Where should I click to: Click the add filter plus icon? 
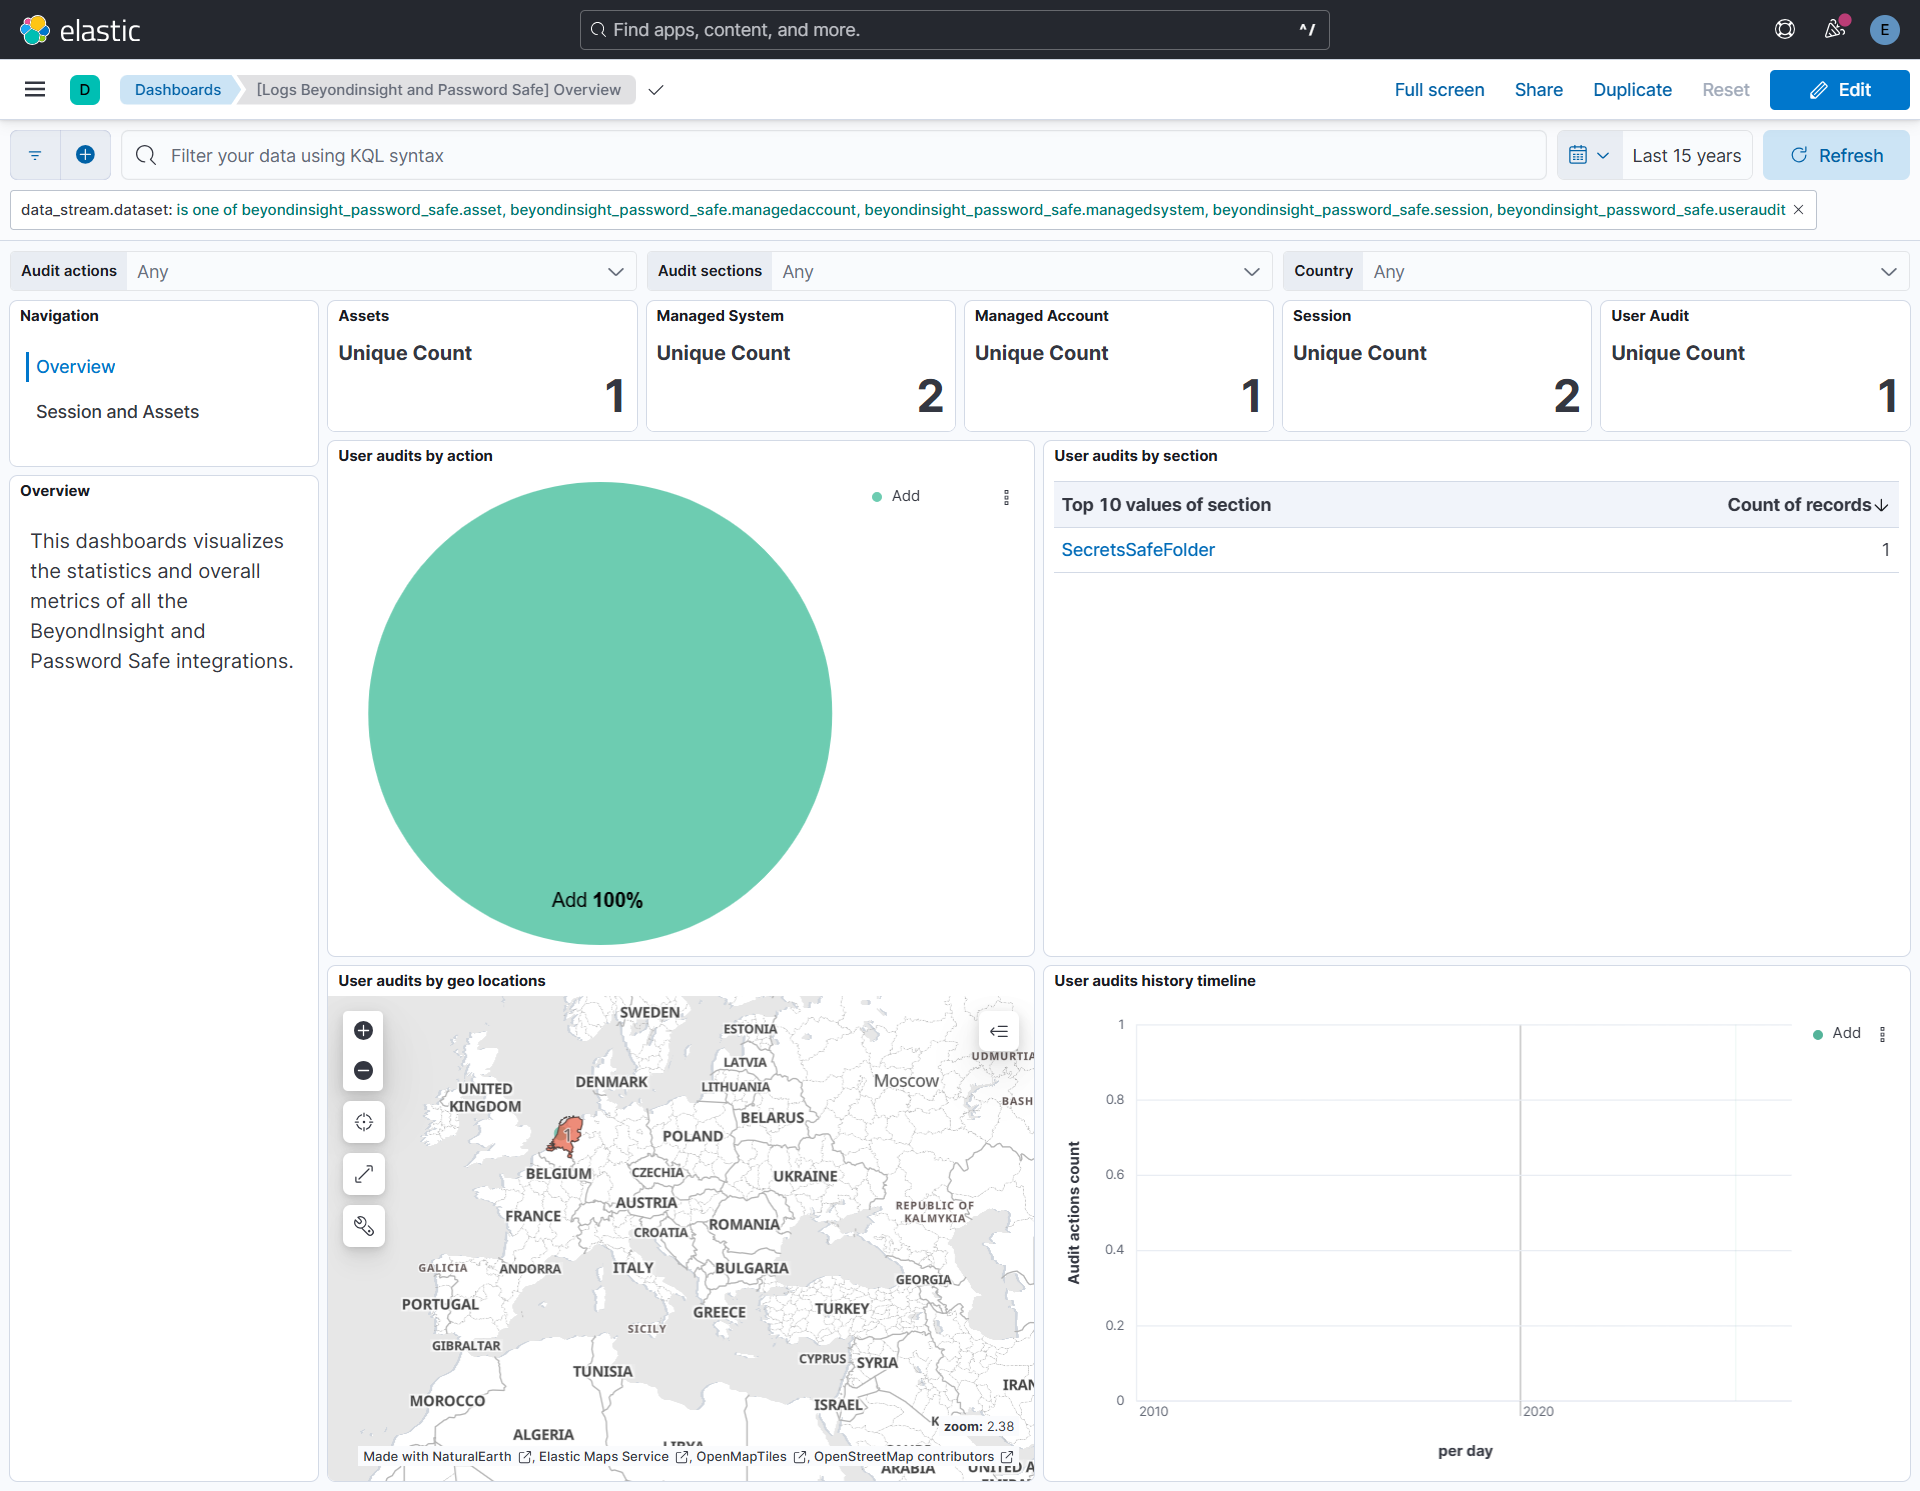[x=85, y=155]
